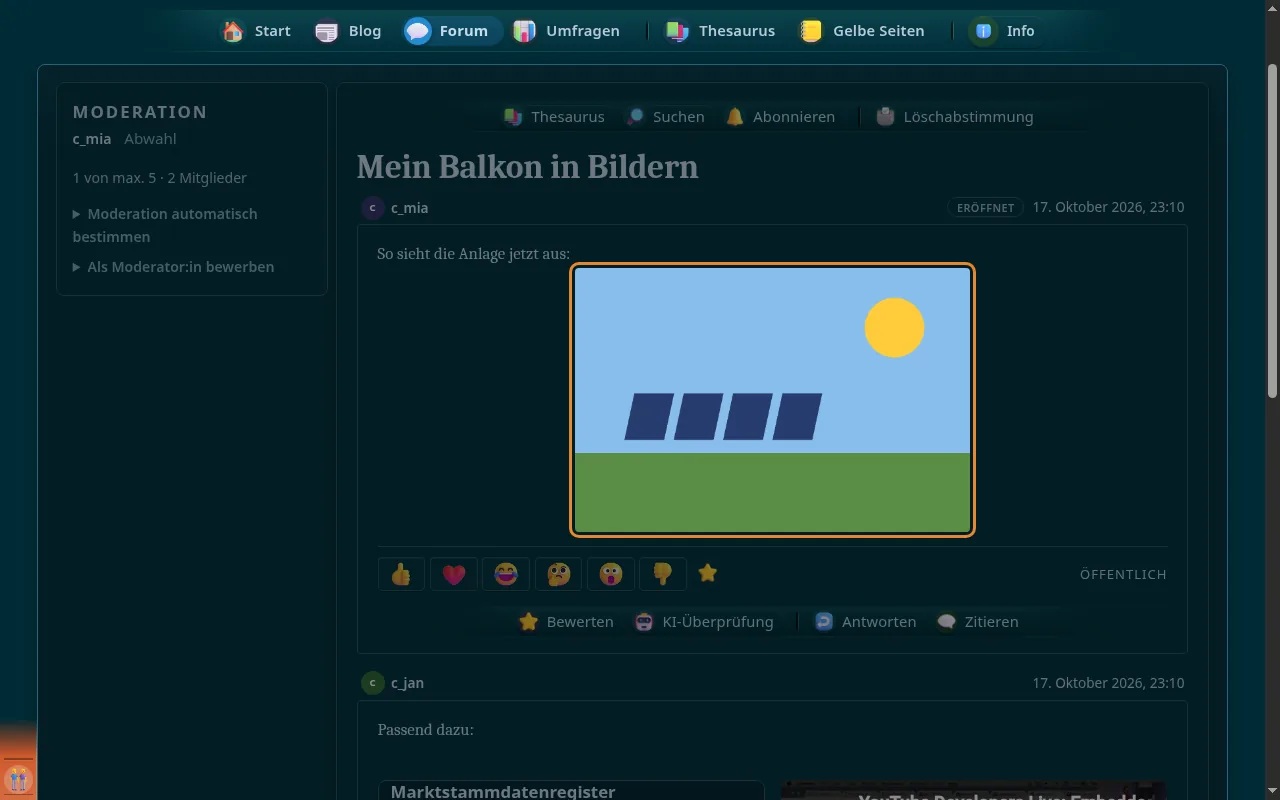React with the thumbs-down emoji
1280x800 pixels.
(662, 574)
